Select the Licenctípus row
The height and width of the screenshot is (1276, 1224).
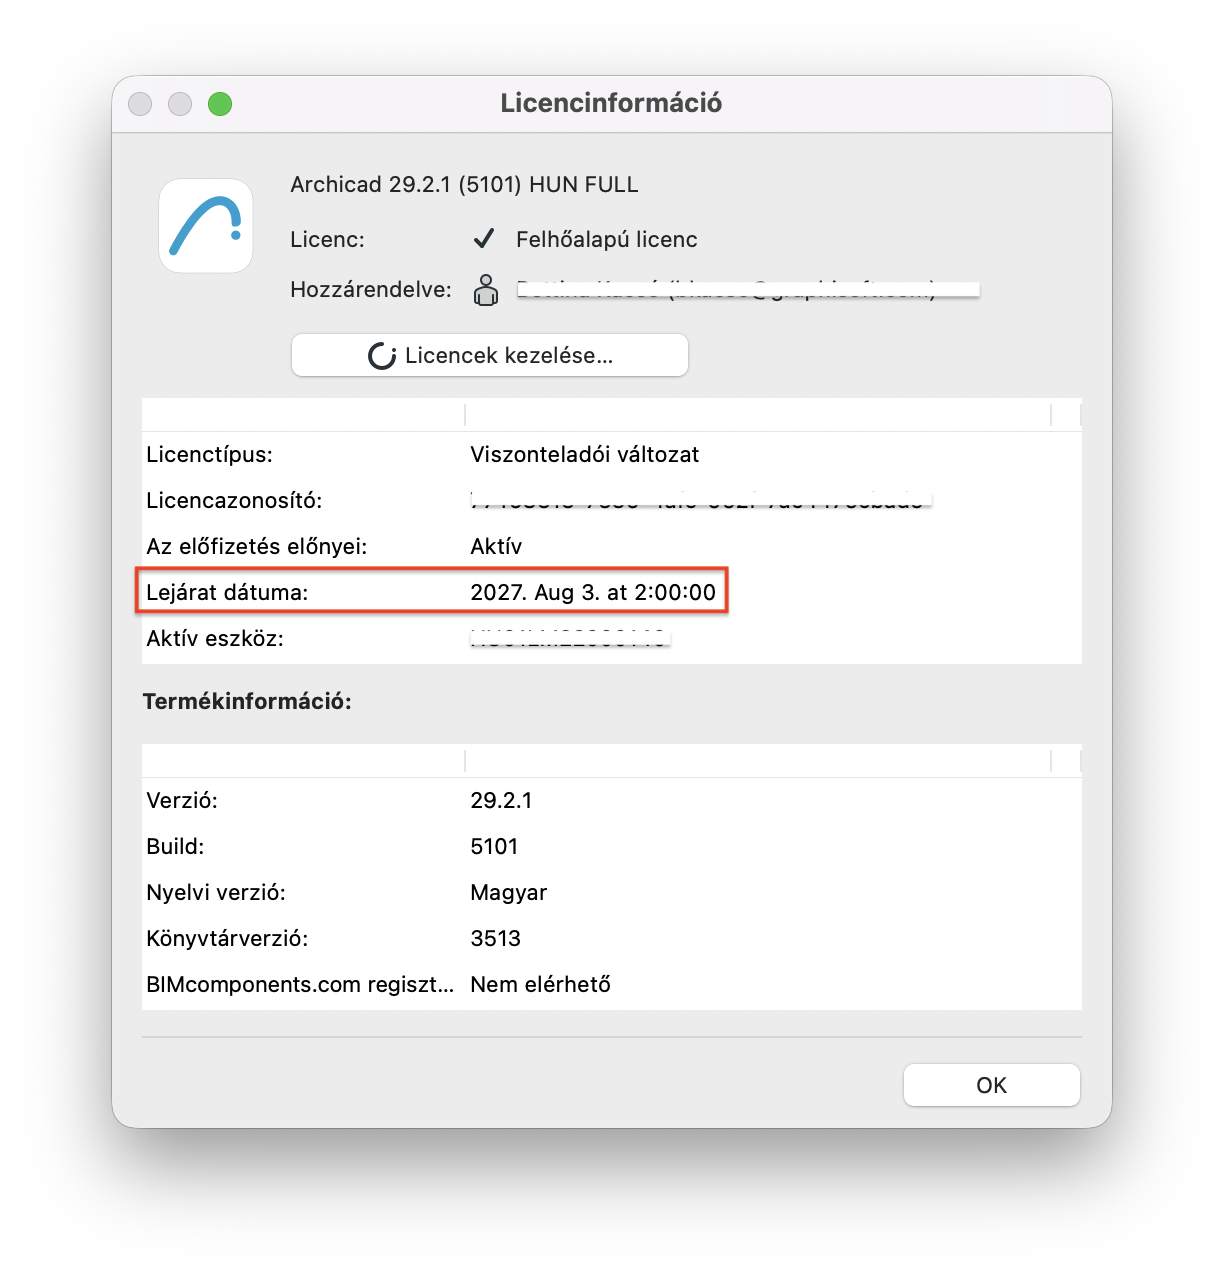point(612,455)
